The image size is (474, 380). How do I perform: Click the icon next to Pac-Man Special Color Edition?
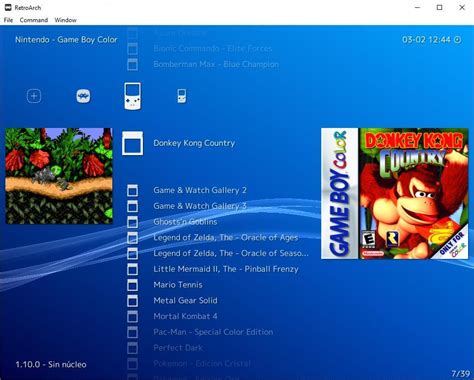132,332
